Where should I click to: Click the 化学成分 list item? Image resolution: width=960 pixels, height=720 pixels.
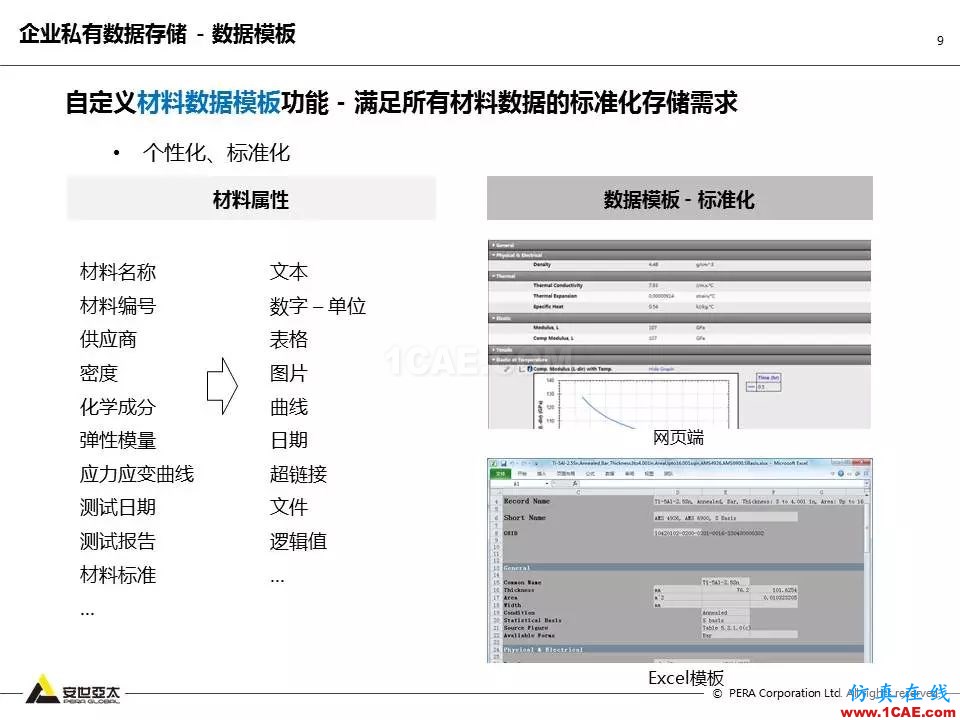click(x=118, y=407)
